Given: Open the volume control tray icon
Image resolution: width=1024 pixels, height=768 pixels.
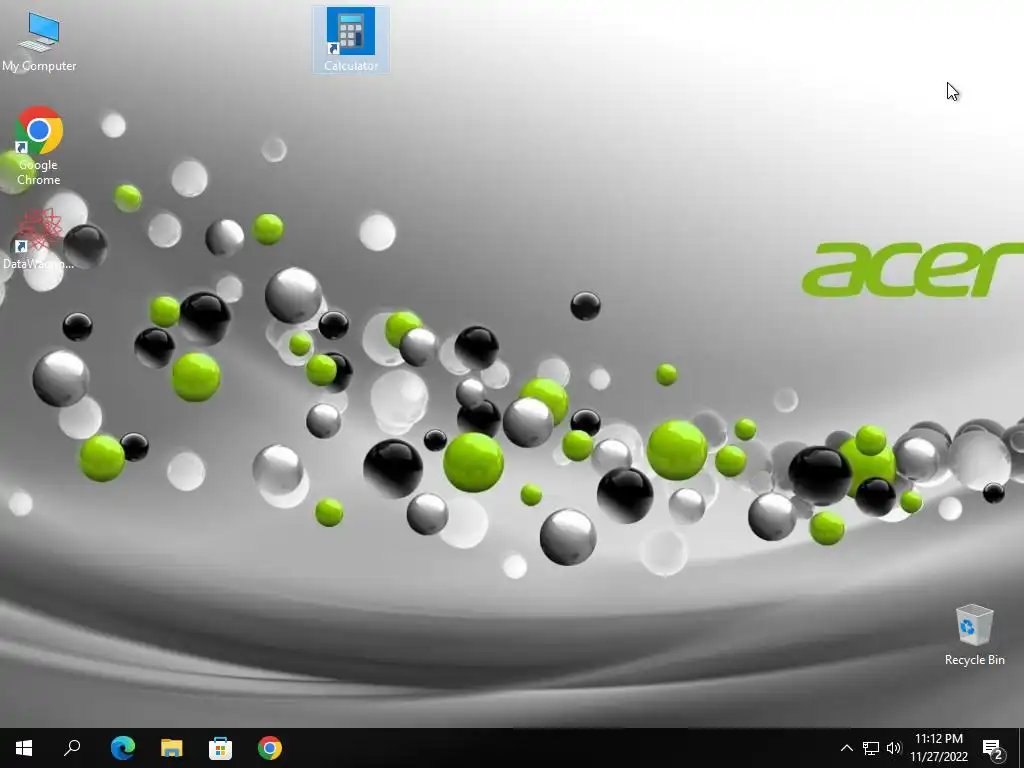Looking at the screenshot, I should (x=893, y=748).
